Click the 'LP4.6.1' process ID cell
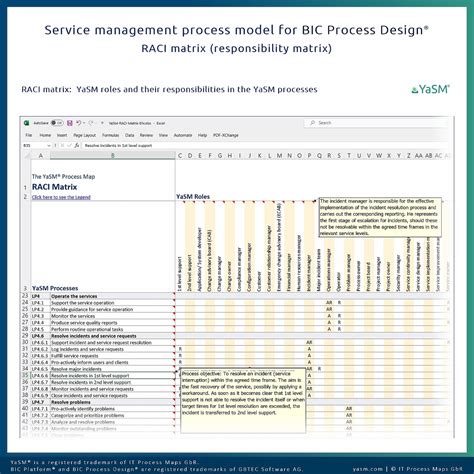The image size is (474, 474). (40, 343)
